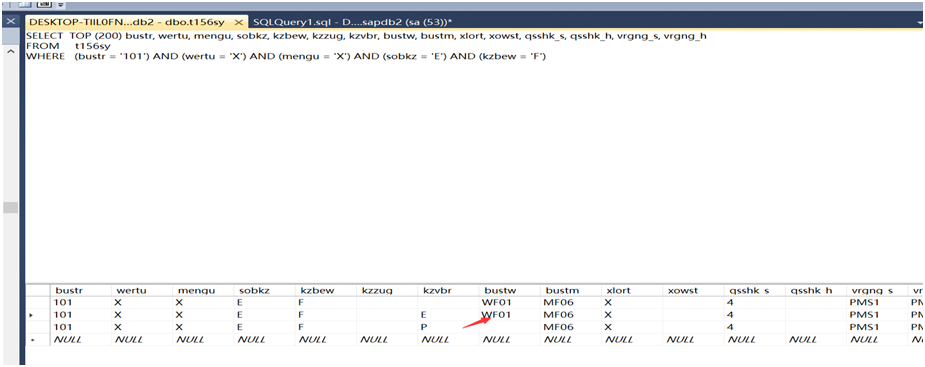Image resolution: width=925 pixels, height=367 pixels.
Task: Click the cell containing P in kzvbr
Action: point(448,327)
